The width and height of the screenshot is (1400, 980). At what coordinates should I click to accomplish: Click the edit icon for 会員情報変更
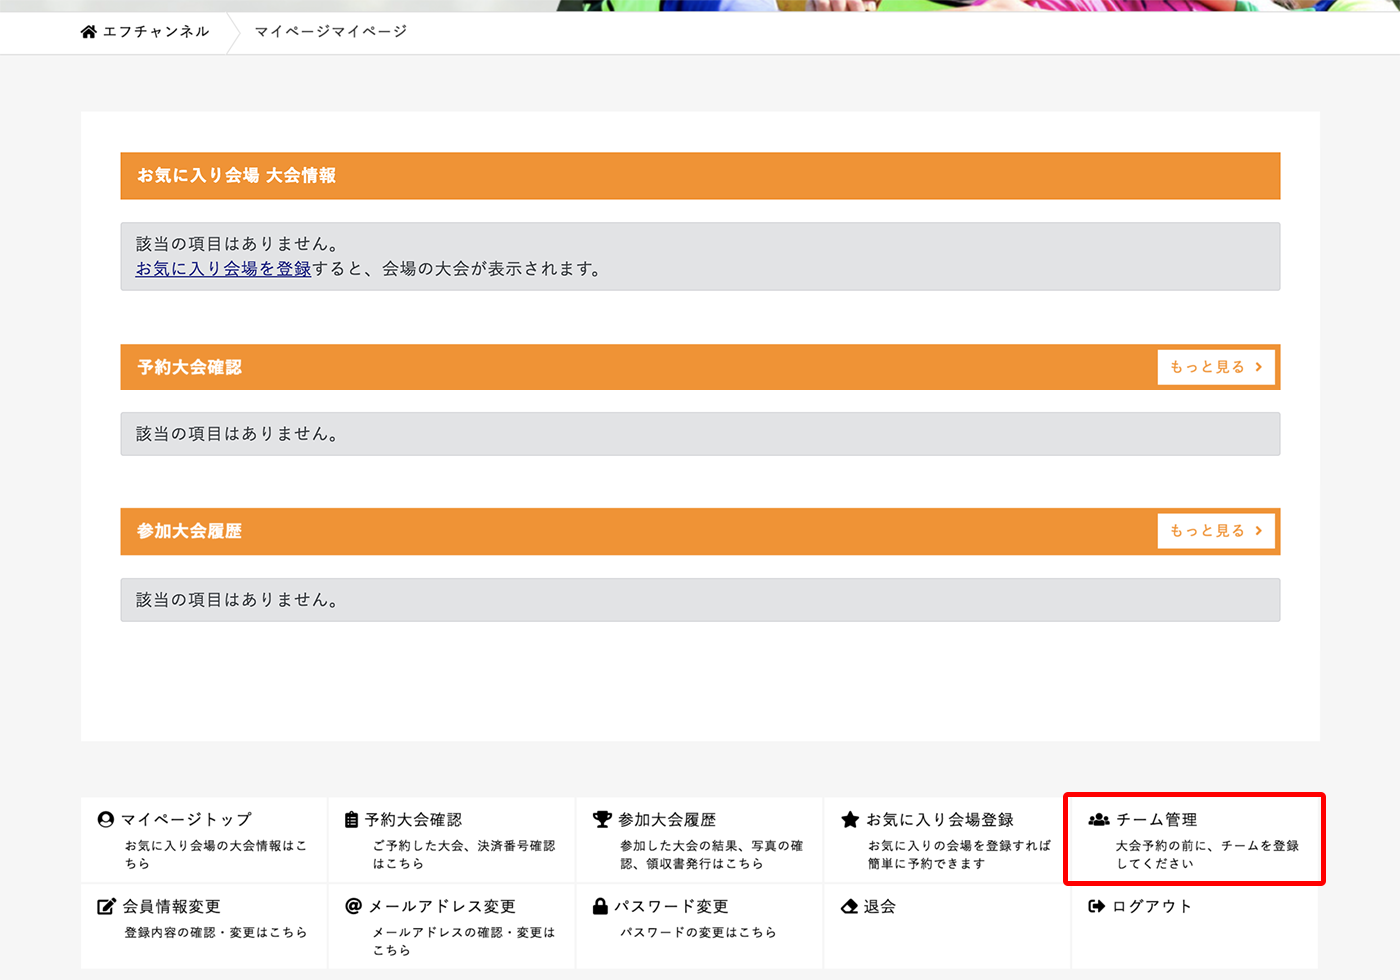point(106,906)
